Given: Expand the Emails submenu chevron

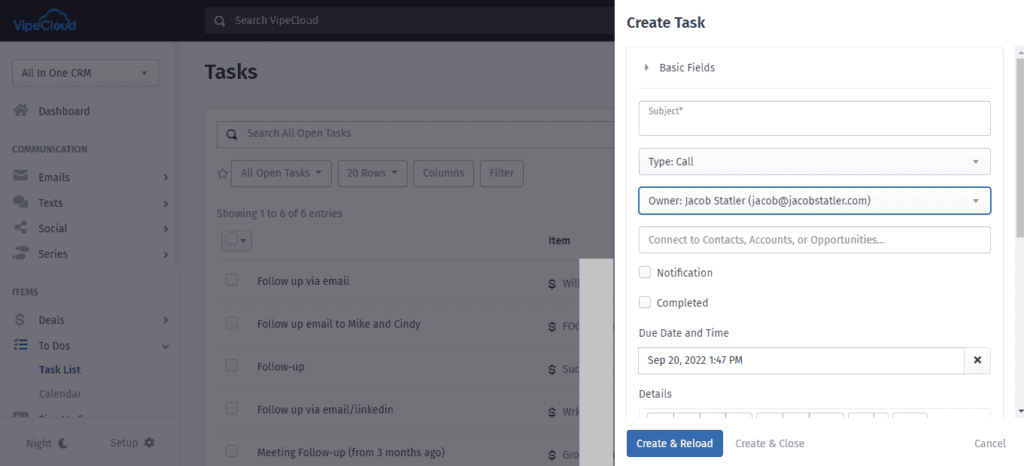Looking at the screenshot, I should pos(166,178).
